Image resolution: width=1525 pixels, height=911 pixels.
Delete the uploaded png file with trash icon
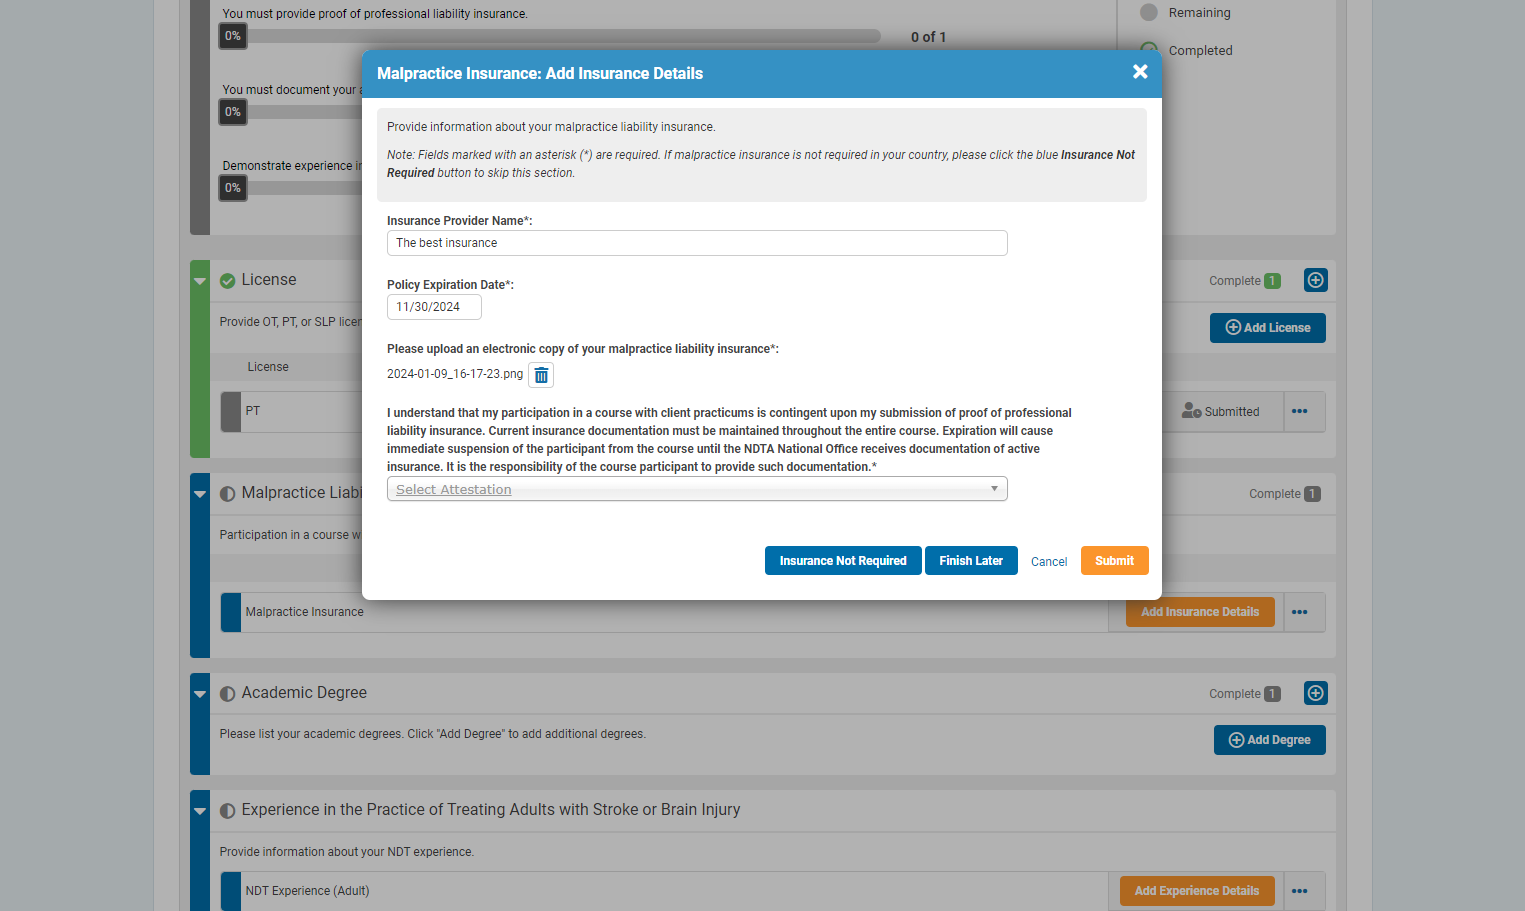click(x=541, y=375)
